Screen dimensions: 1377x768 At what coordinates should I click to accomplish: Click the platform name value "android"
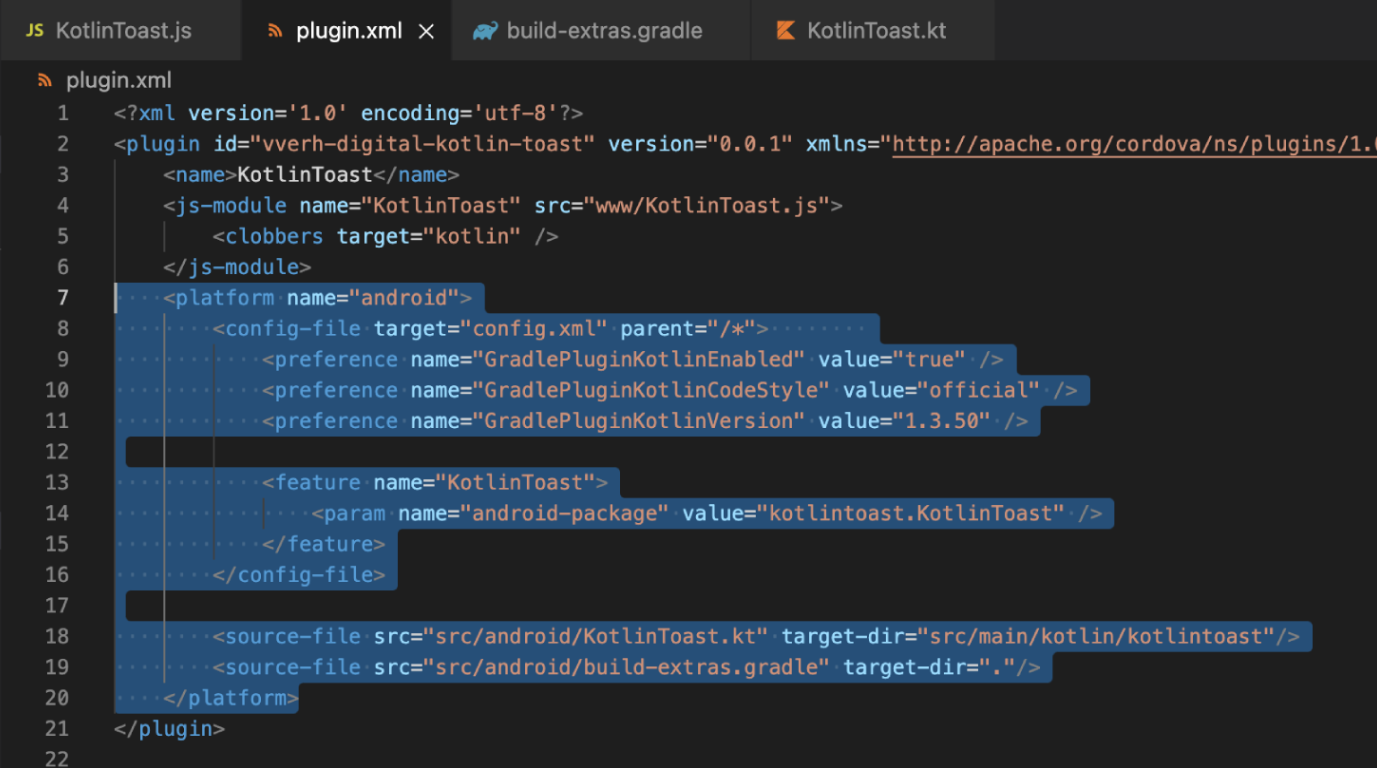[x=403, y=298]
